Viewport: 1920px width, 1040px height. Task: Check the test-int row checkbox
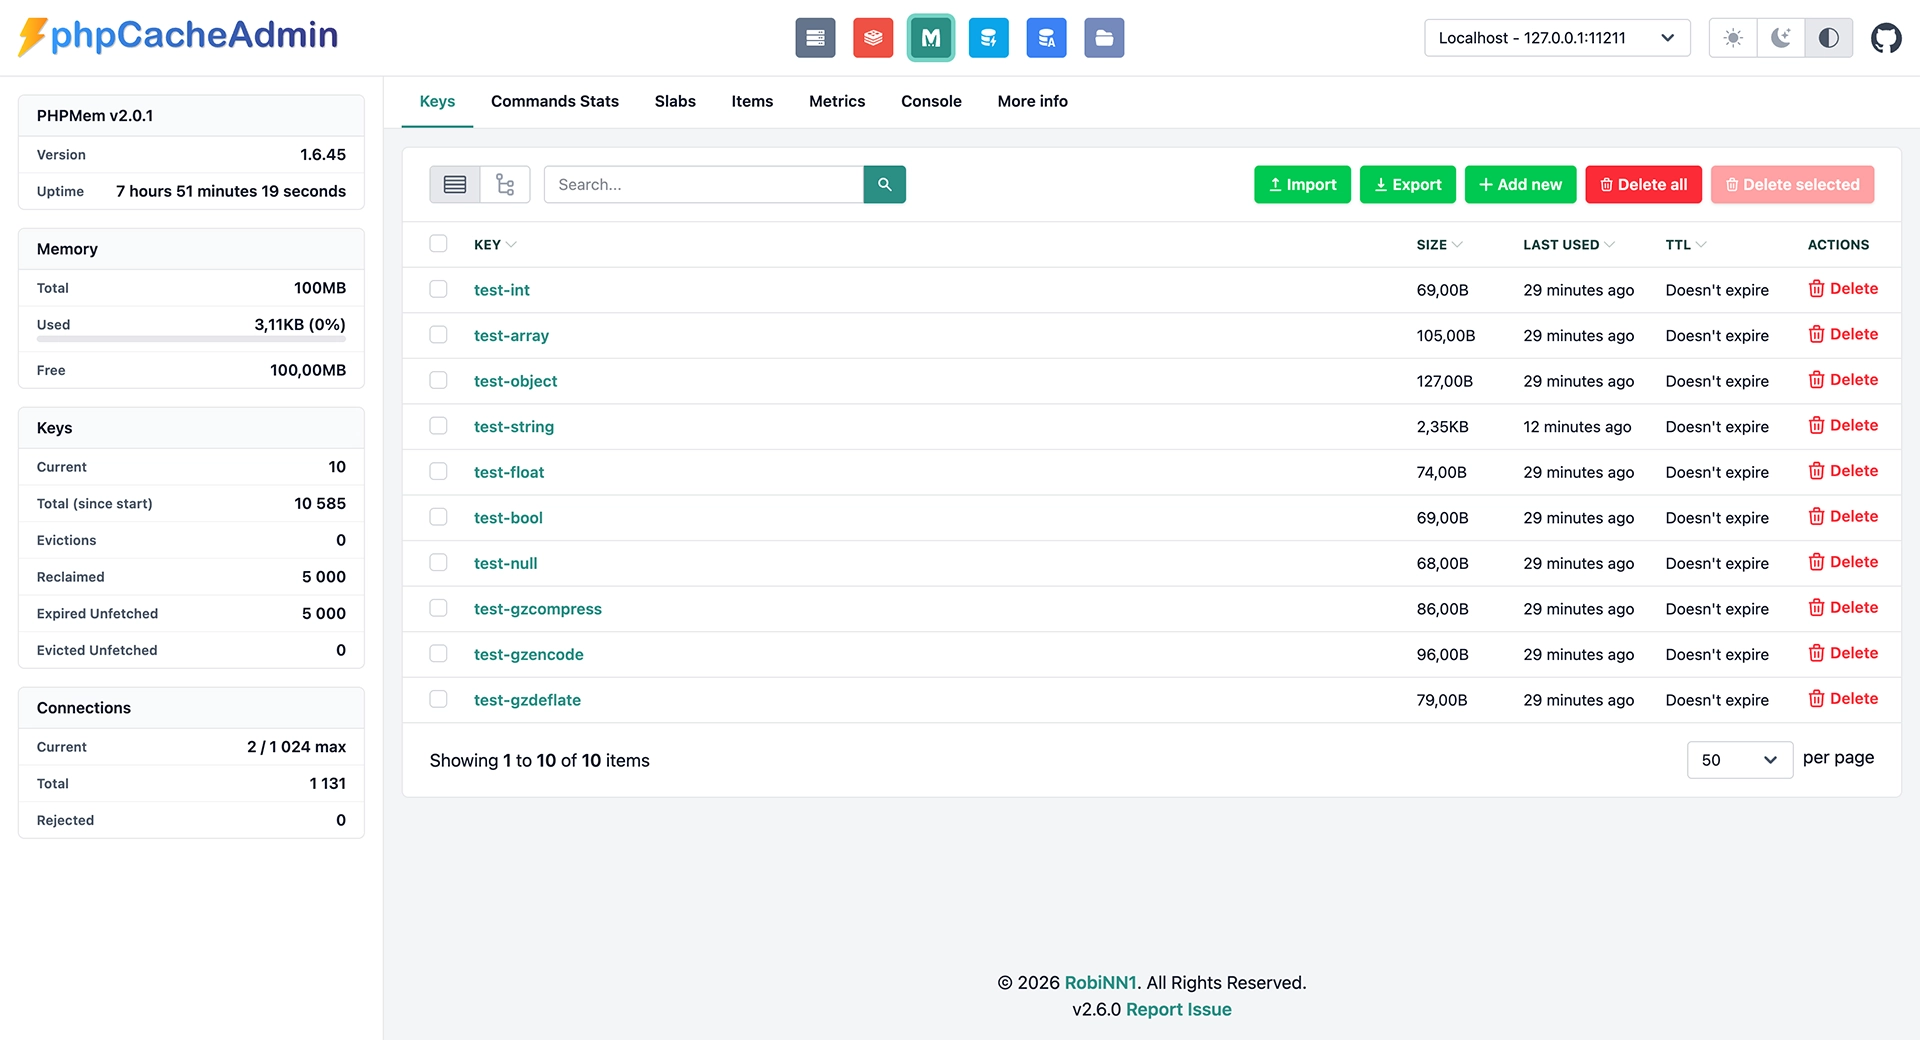point(438,289)
